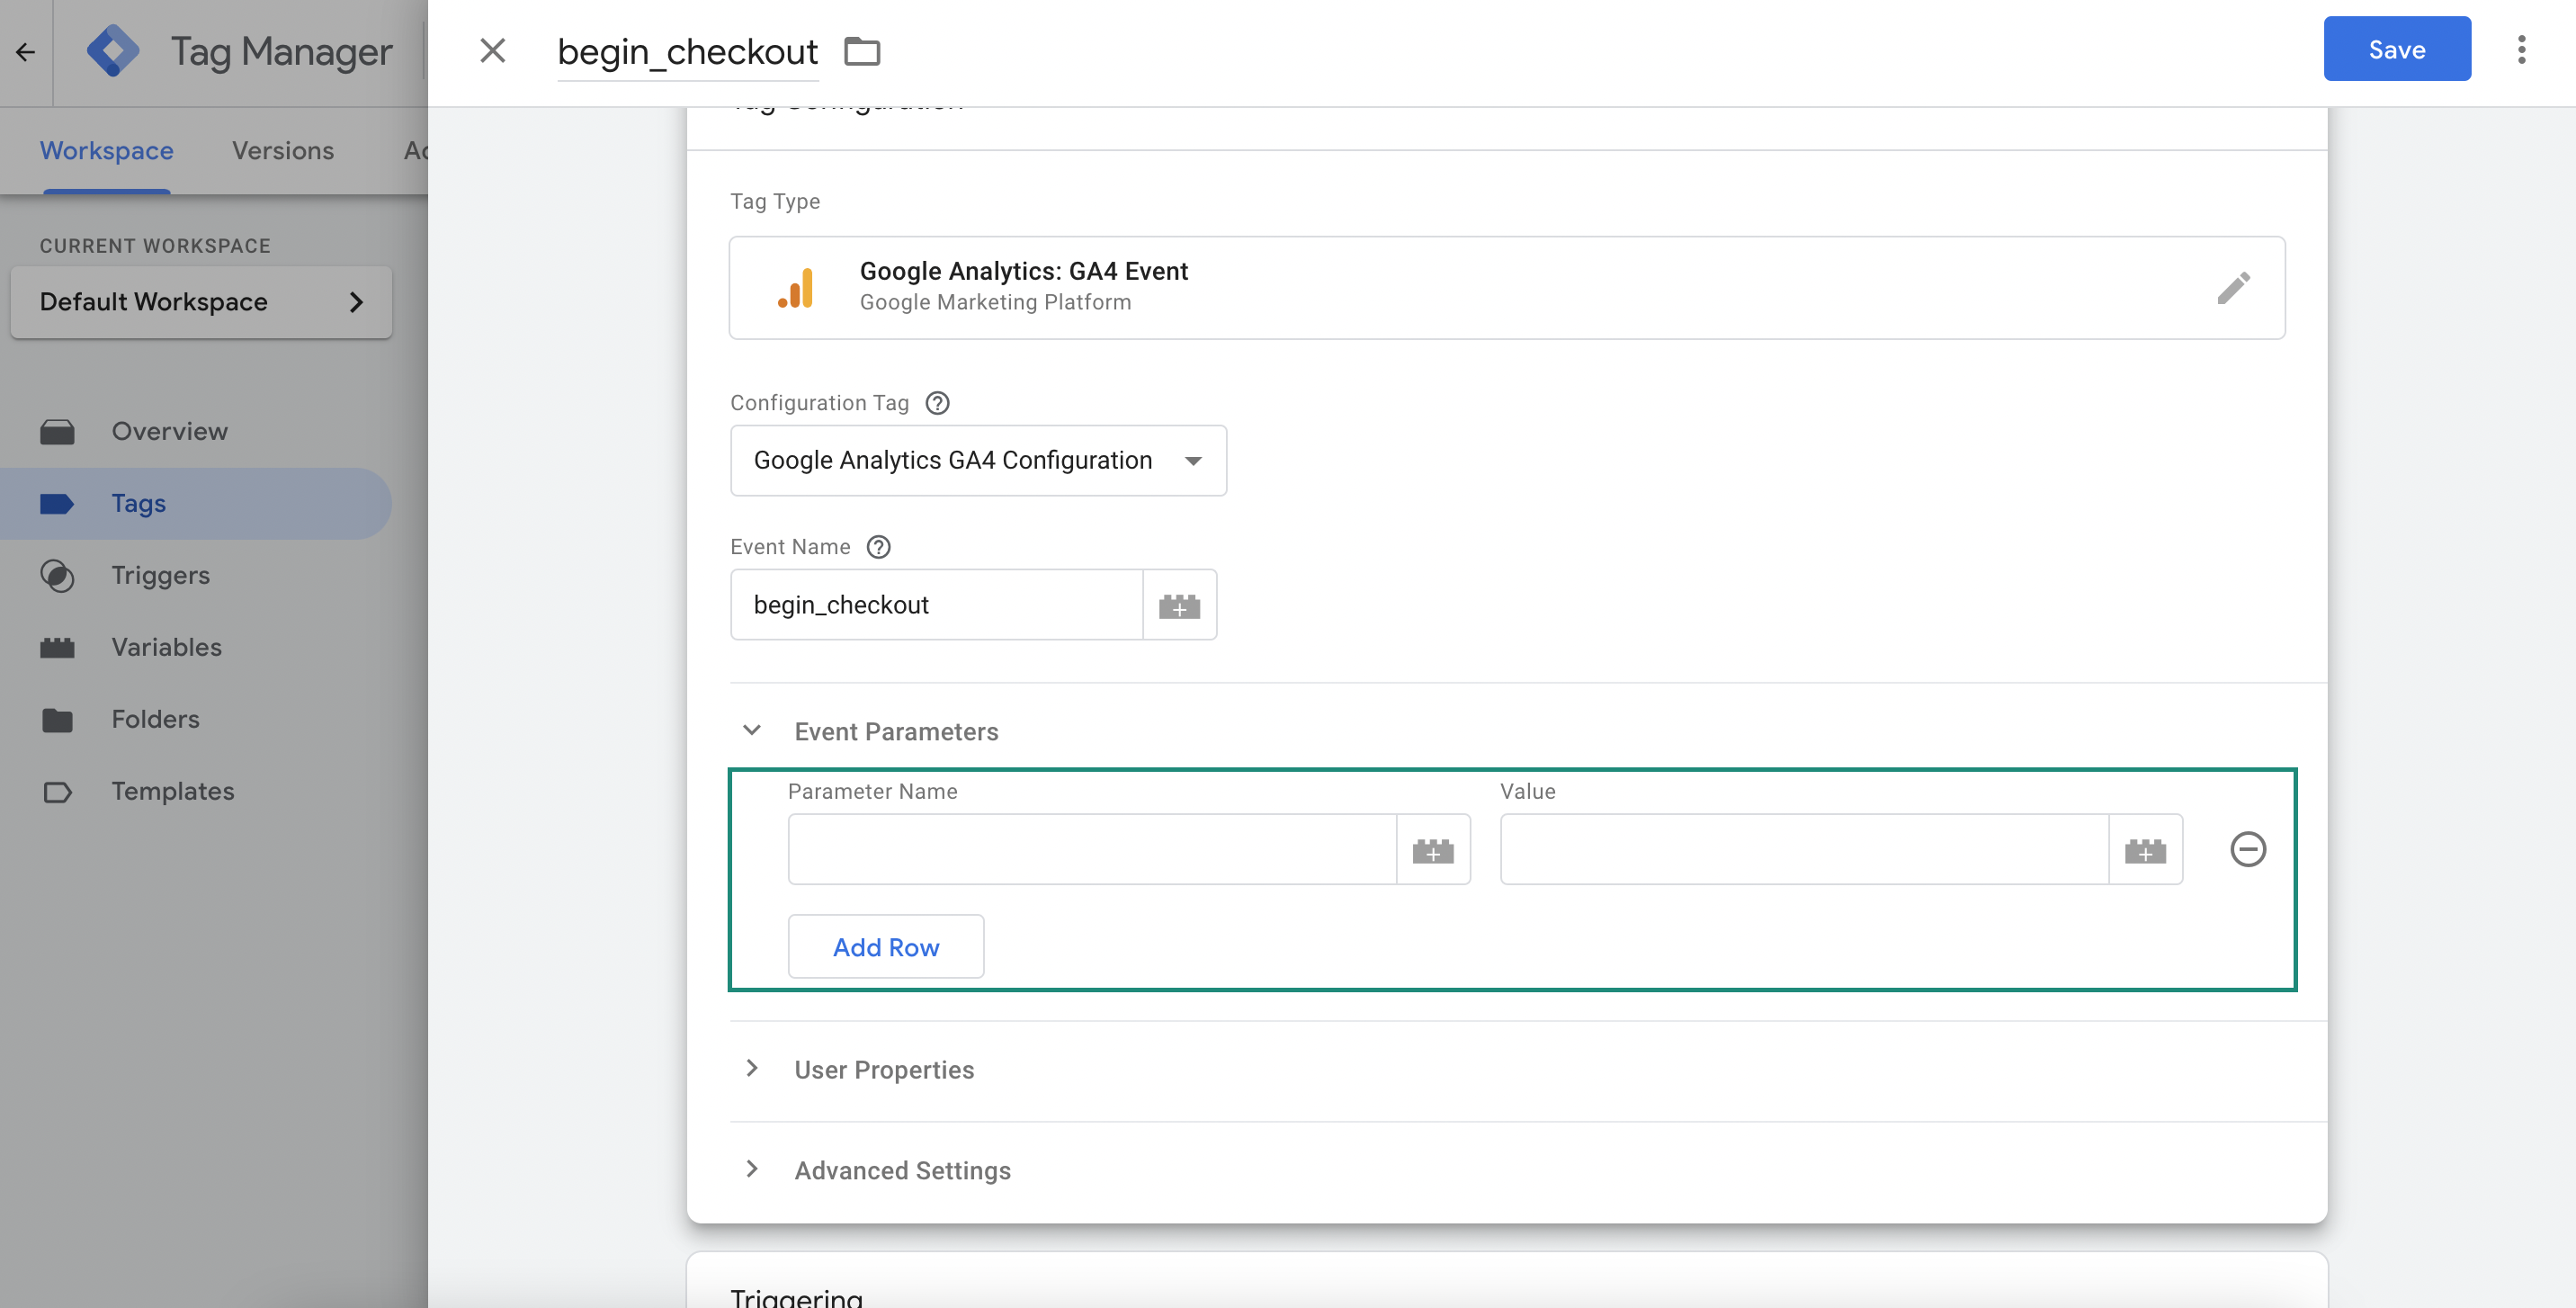
Task: Click the variable picker icon in Parameter Value field
Action: (2146, 849)
